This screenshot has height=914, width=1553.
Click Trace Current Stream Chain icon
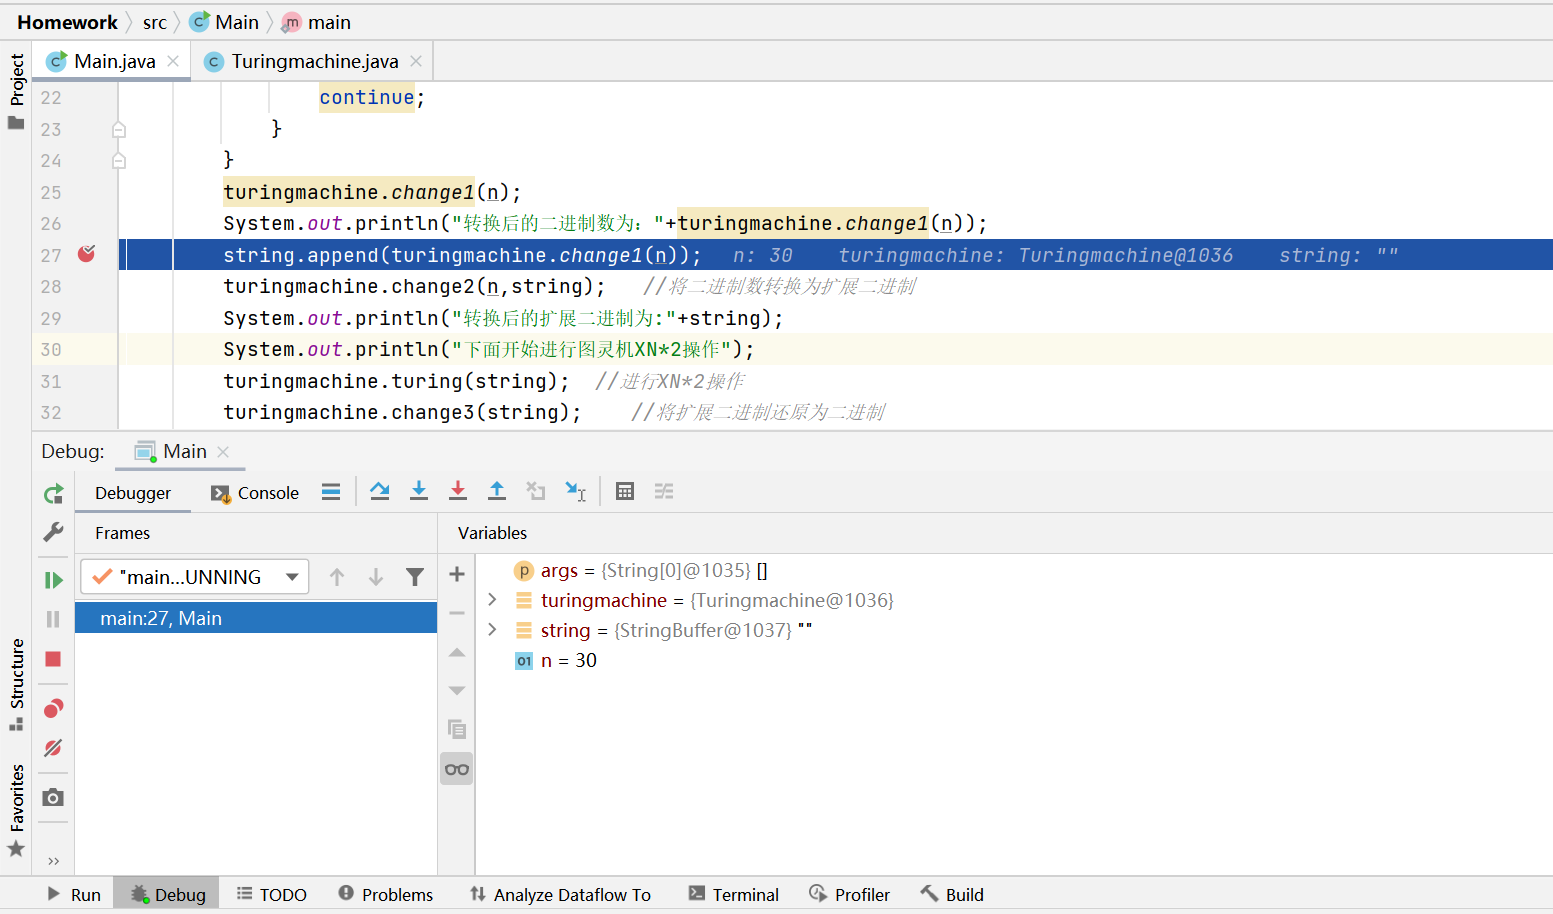(x=664, y=491)
